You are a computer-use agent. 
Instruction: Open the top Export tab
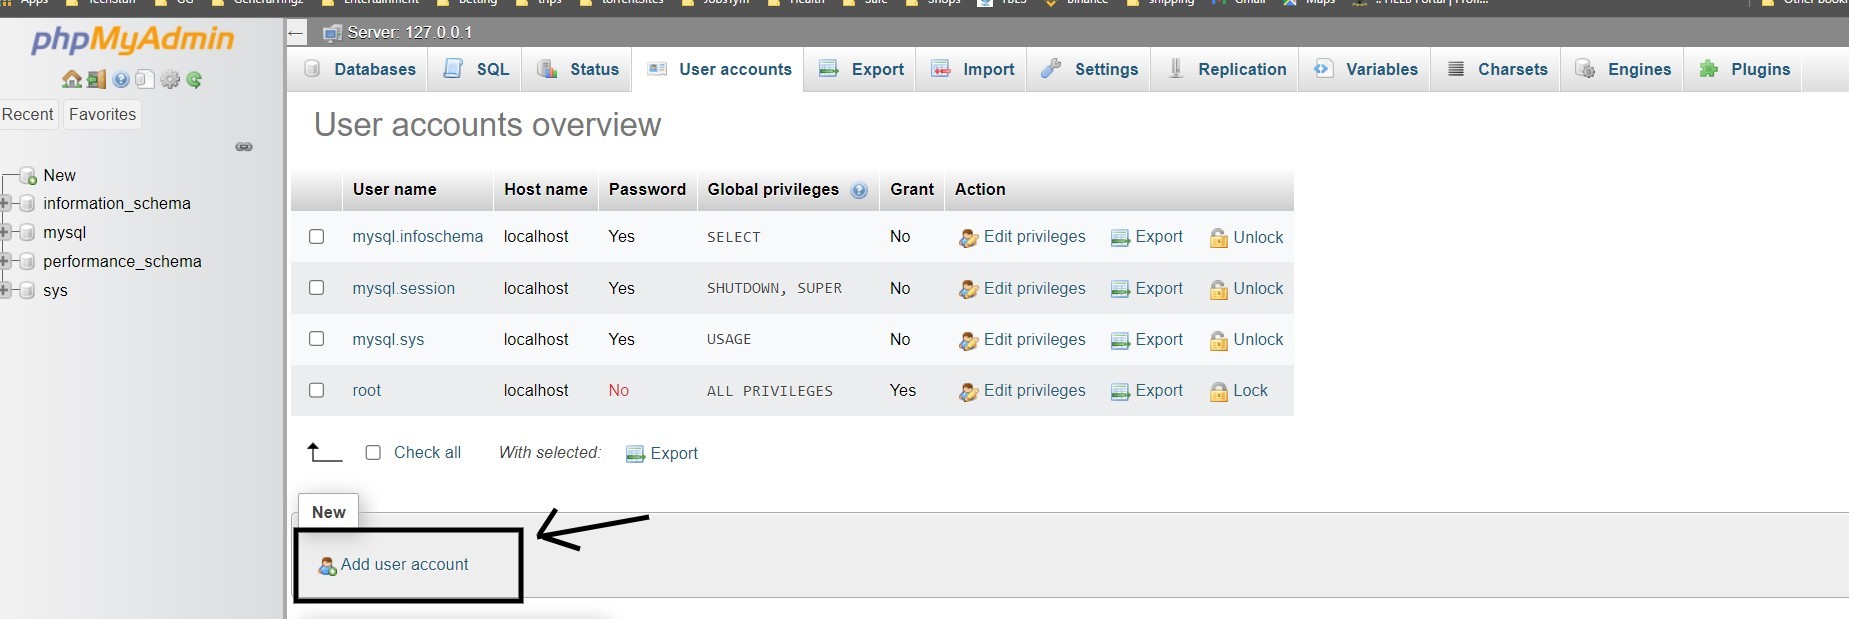point(861,69)
